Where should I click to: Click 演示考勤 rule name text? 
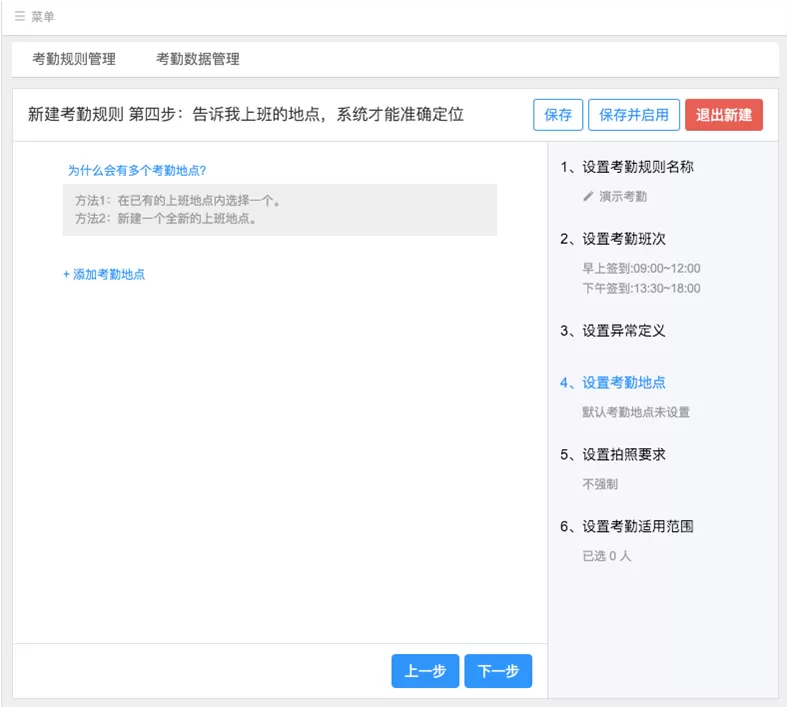623,196
